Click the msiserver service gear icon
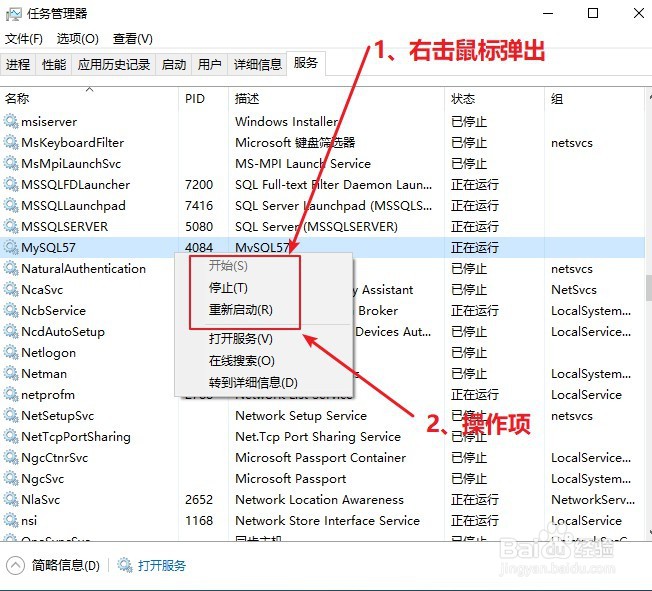 point(11,121)
